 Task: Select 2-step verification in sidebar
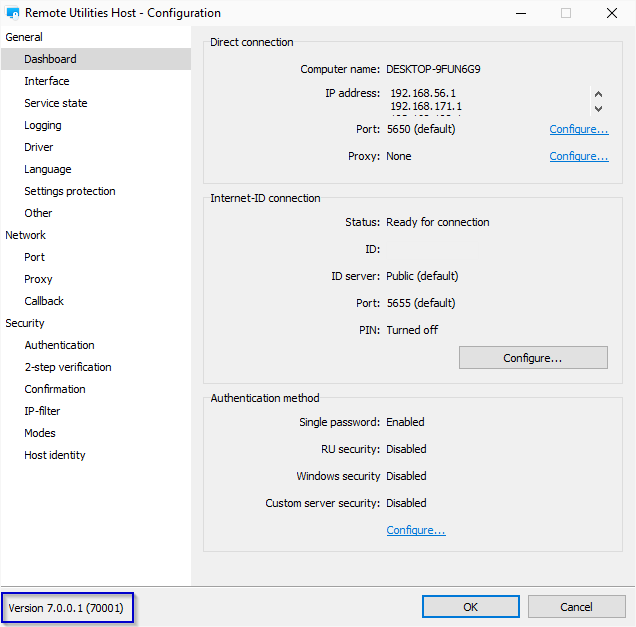click(x=68, y=367)
